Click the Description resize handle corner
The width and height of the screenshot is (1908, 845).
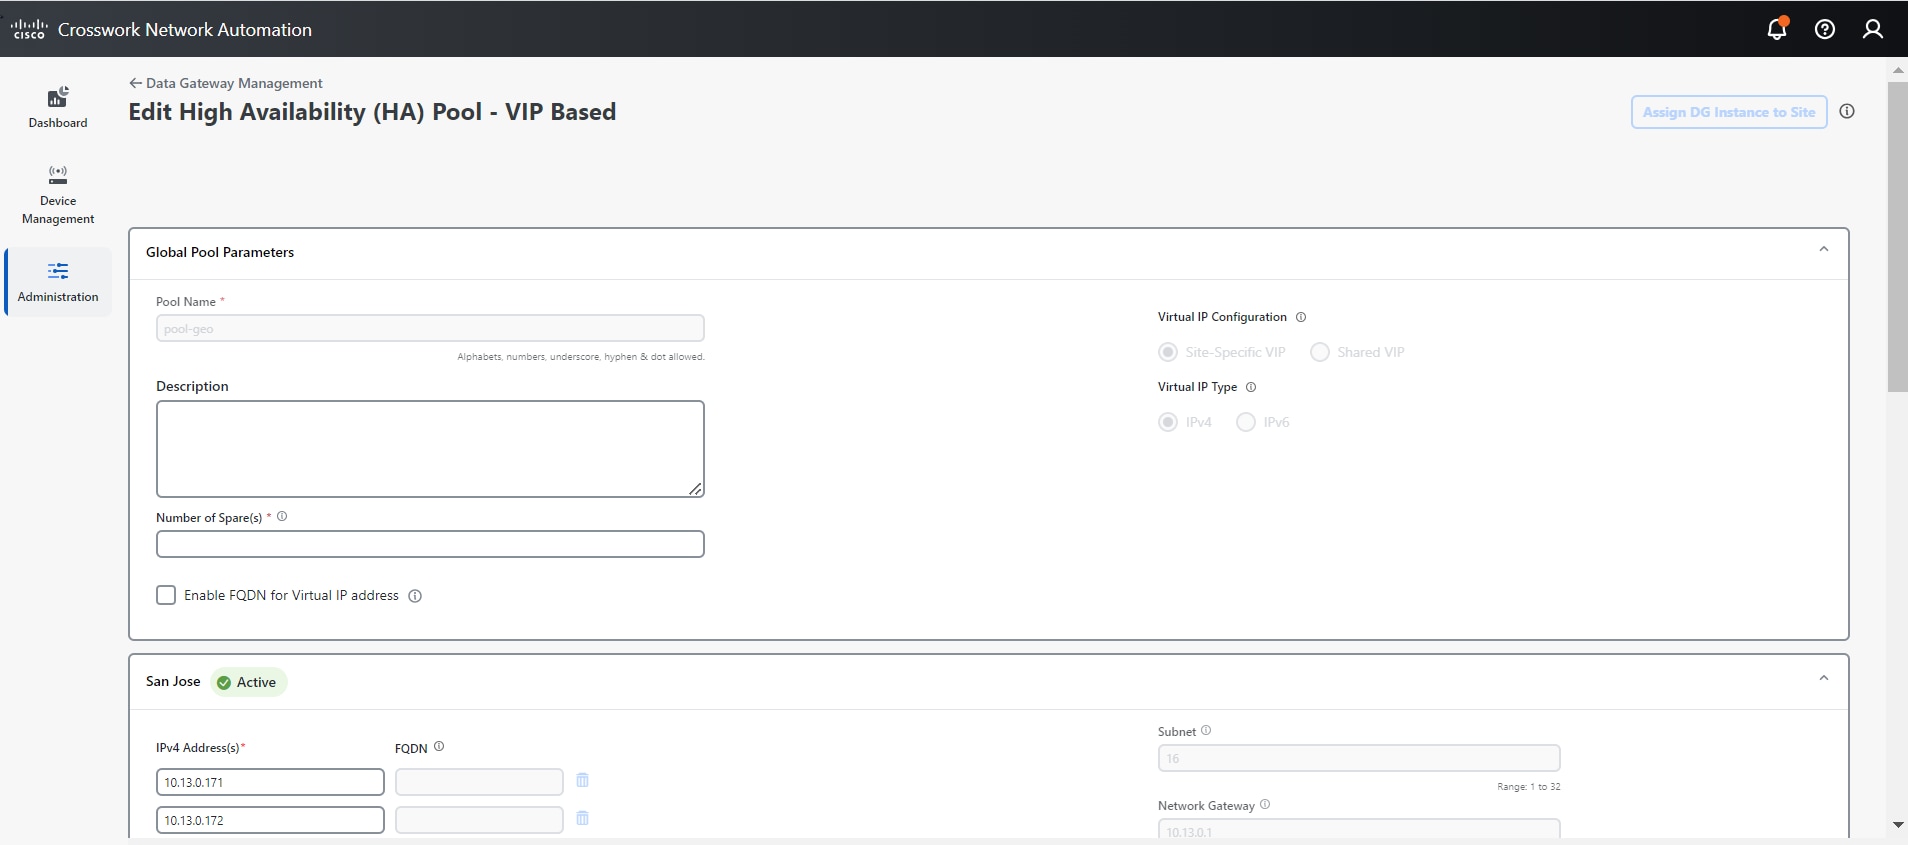(695, 488)
